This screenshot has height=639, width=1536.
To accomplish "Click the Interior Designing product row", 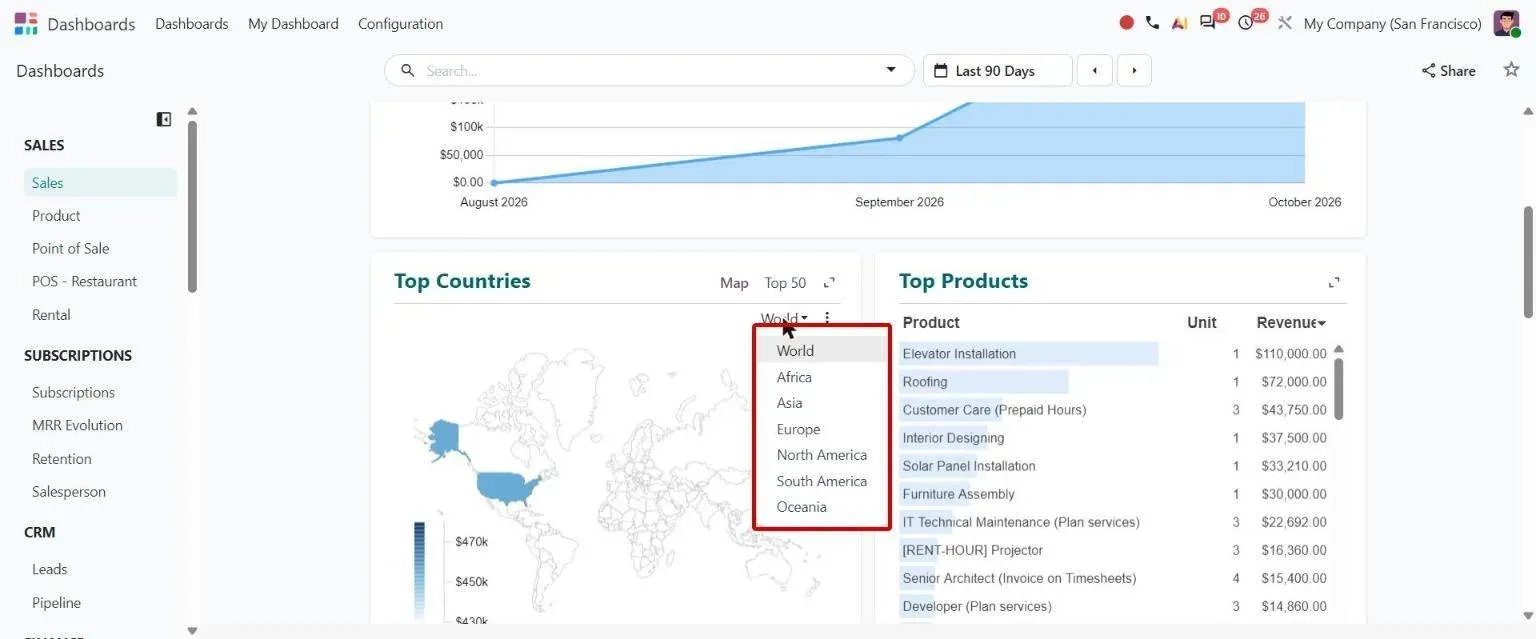I will click(1114, 438).
